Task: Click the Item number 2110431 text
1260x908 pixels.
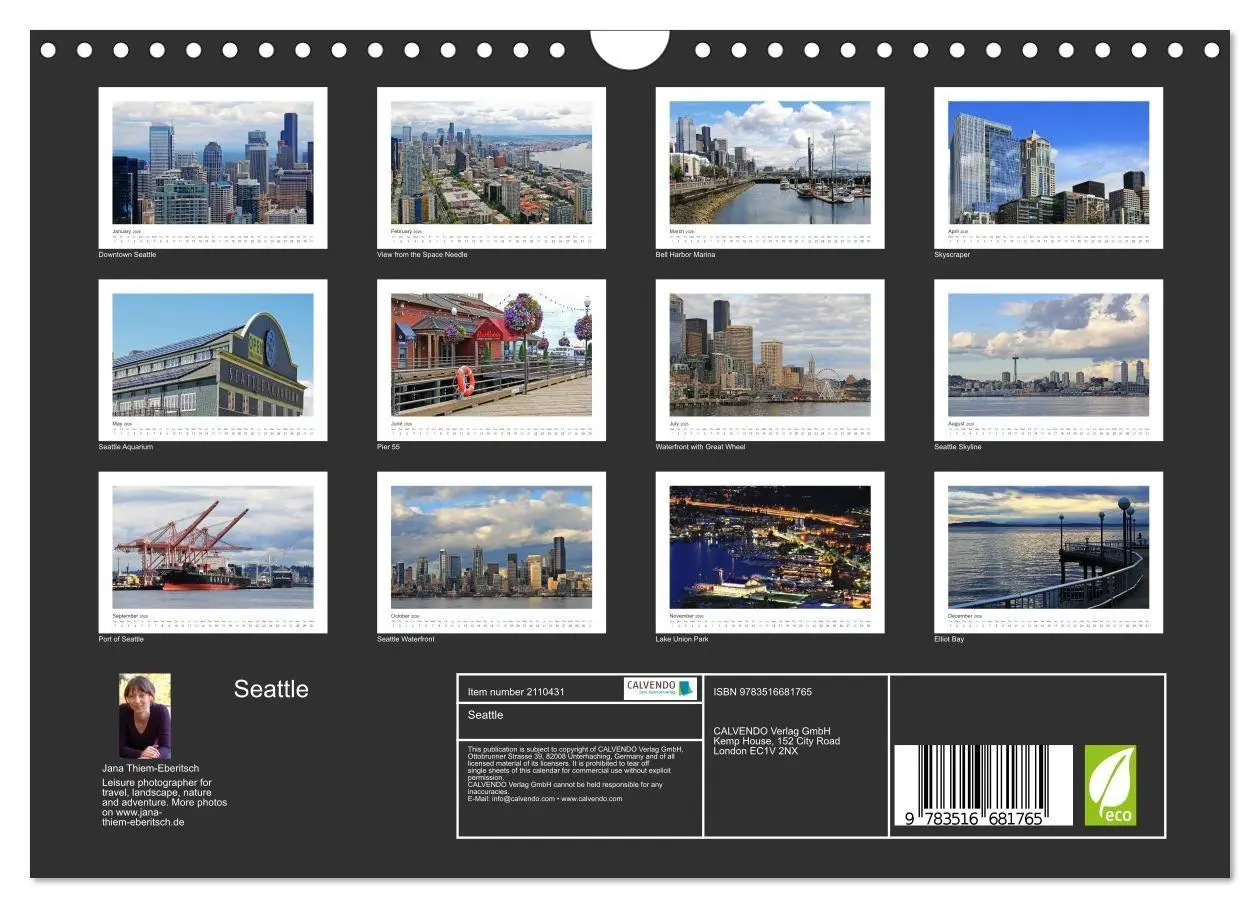Action: point(516,692)
